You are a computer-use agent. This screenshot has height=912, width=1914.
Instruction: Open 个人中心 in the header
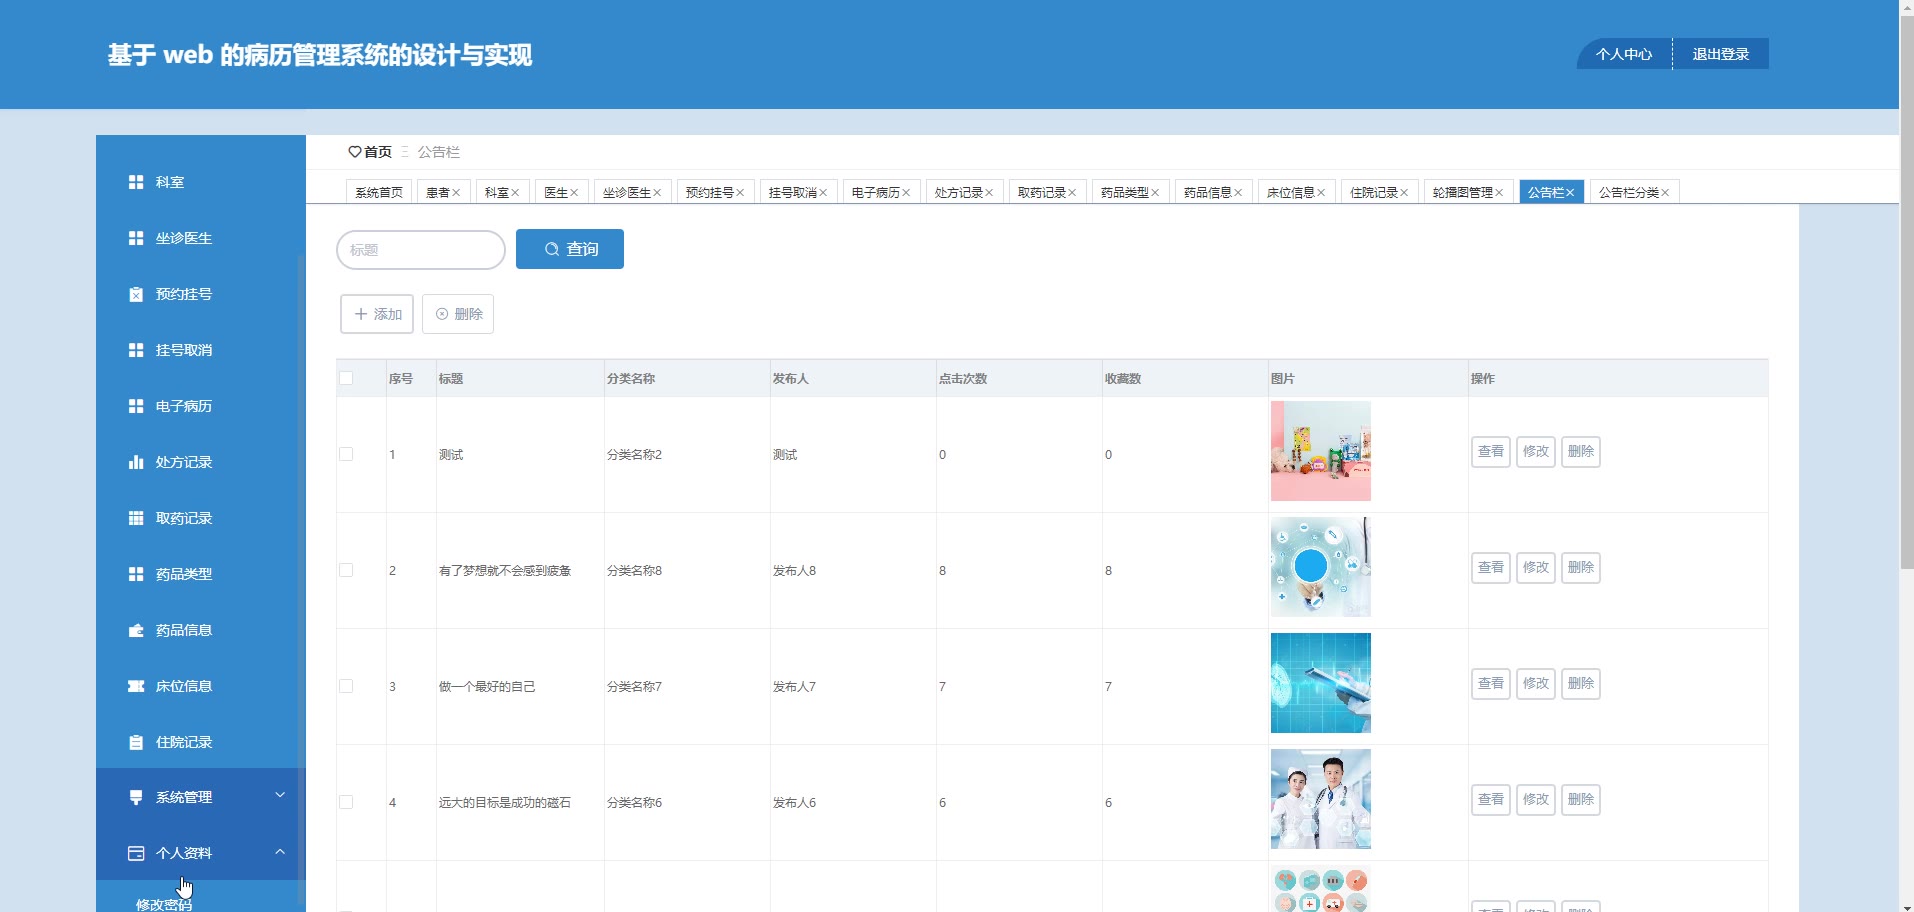pyautogui.click(x=1624, y=54)
